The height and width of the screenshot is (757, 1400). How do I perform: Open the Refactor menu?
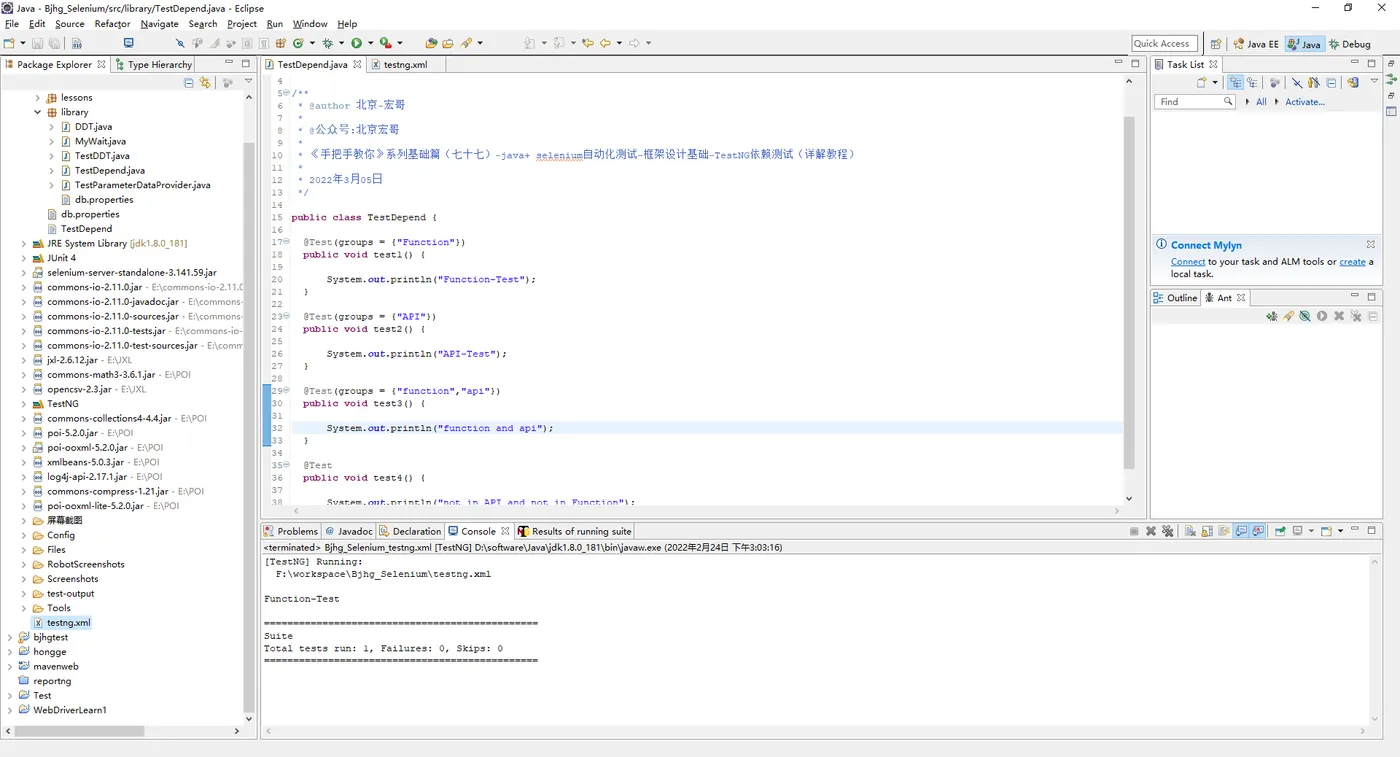point(112,24)
